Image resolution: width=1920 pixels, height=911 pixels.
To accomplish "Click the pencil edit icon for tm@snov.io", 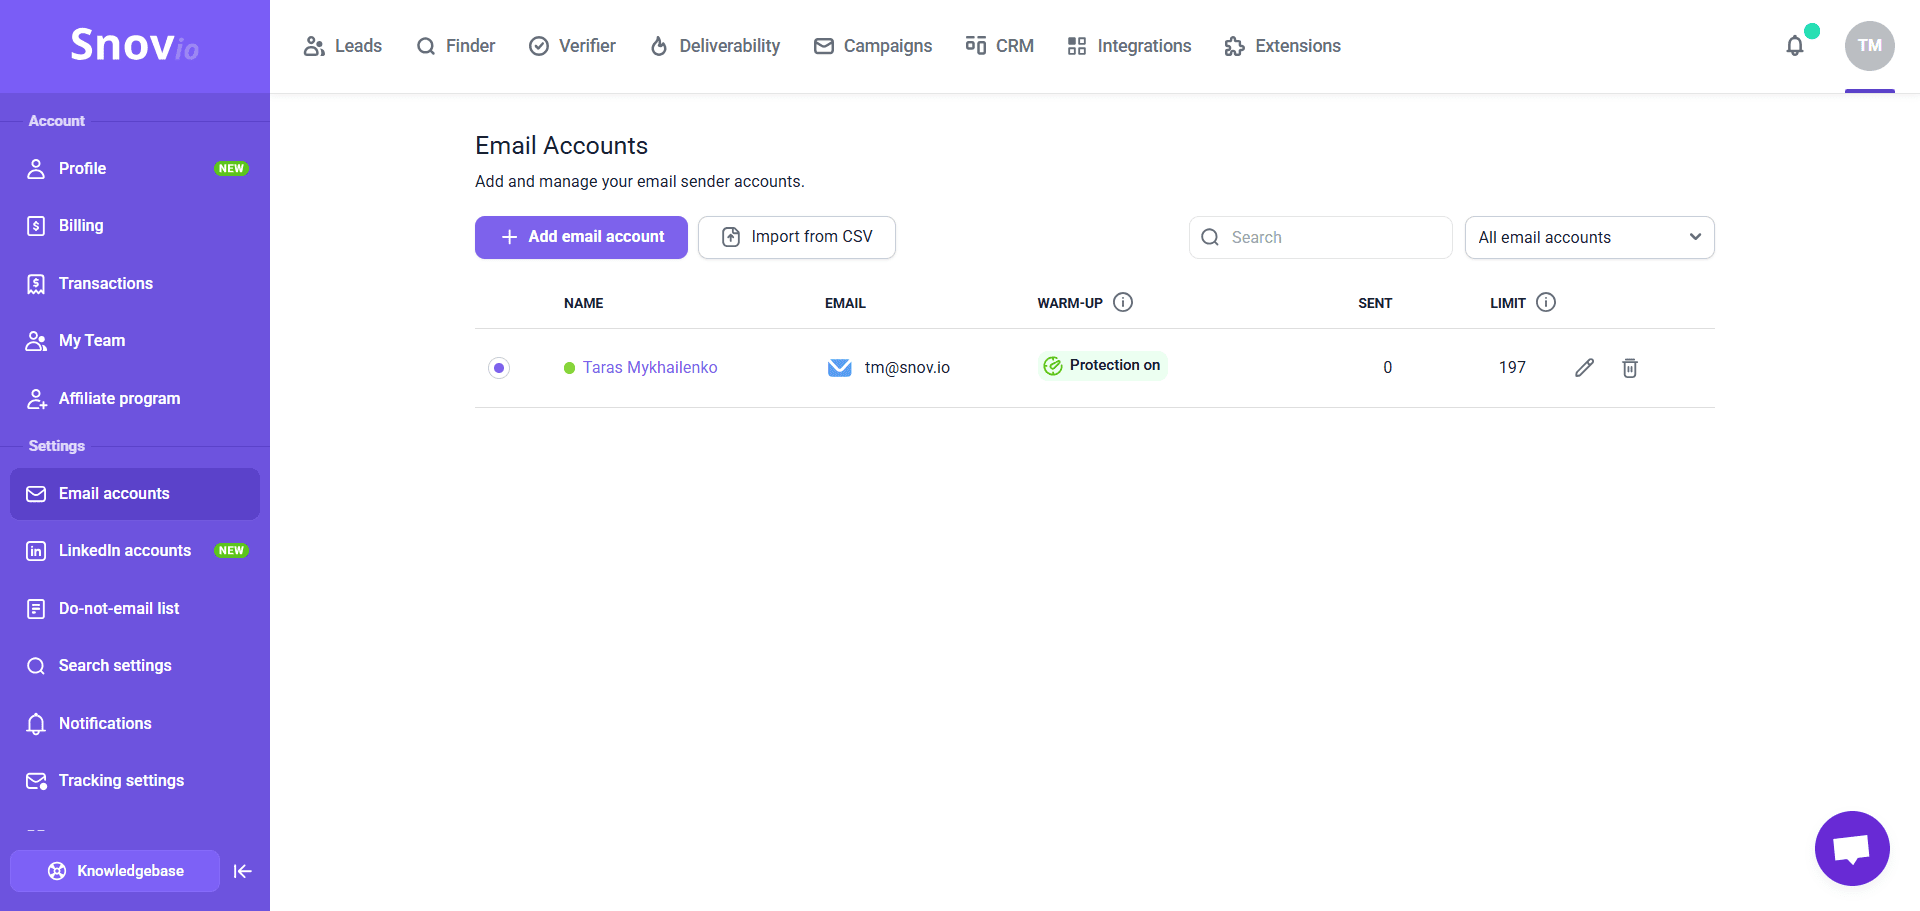I will [1584, 368].
